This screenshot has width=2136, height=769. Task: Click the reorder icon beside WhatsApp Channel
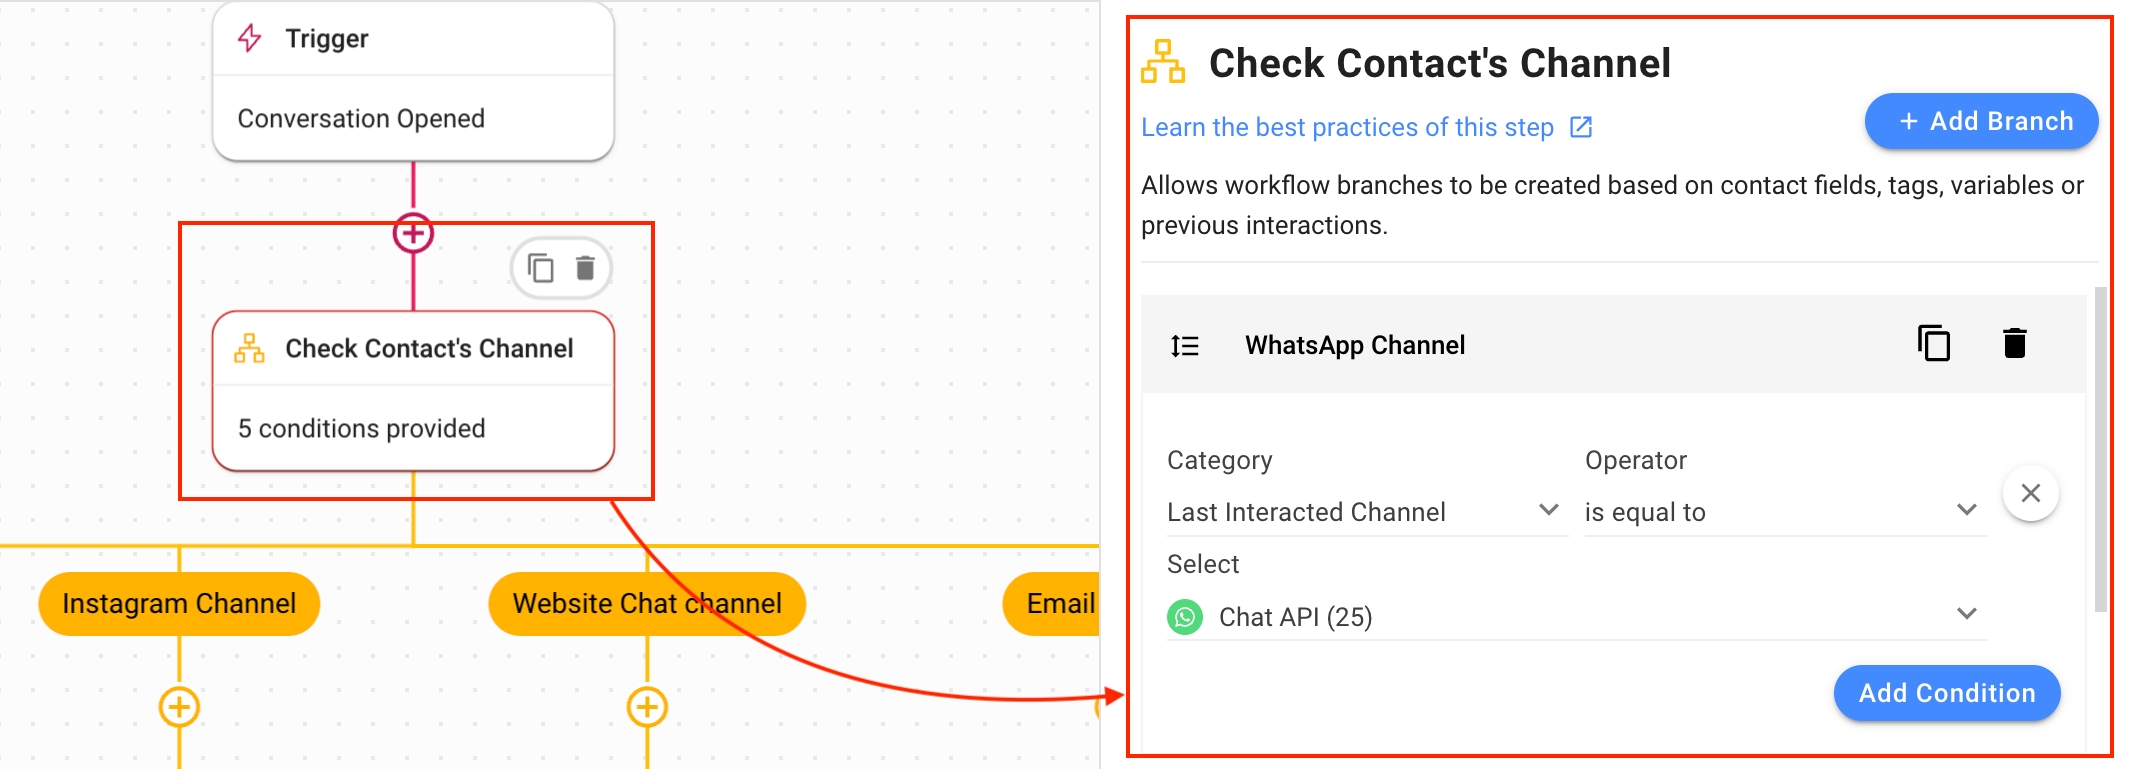(1185, 346)
